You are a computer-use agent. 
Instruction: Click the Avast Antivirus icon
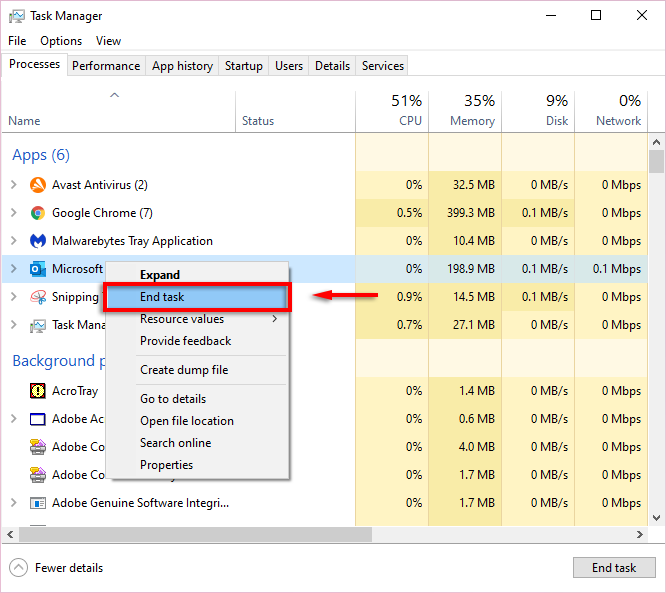pyautogui.click(x=38, y=185)
